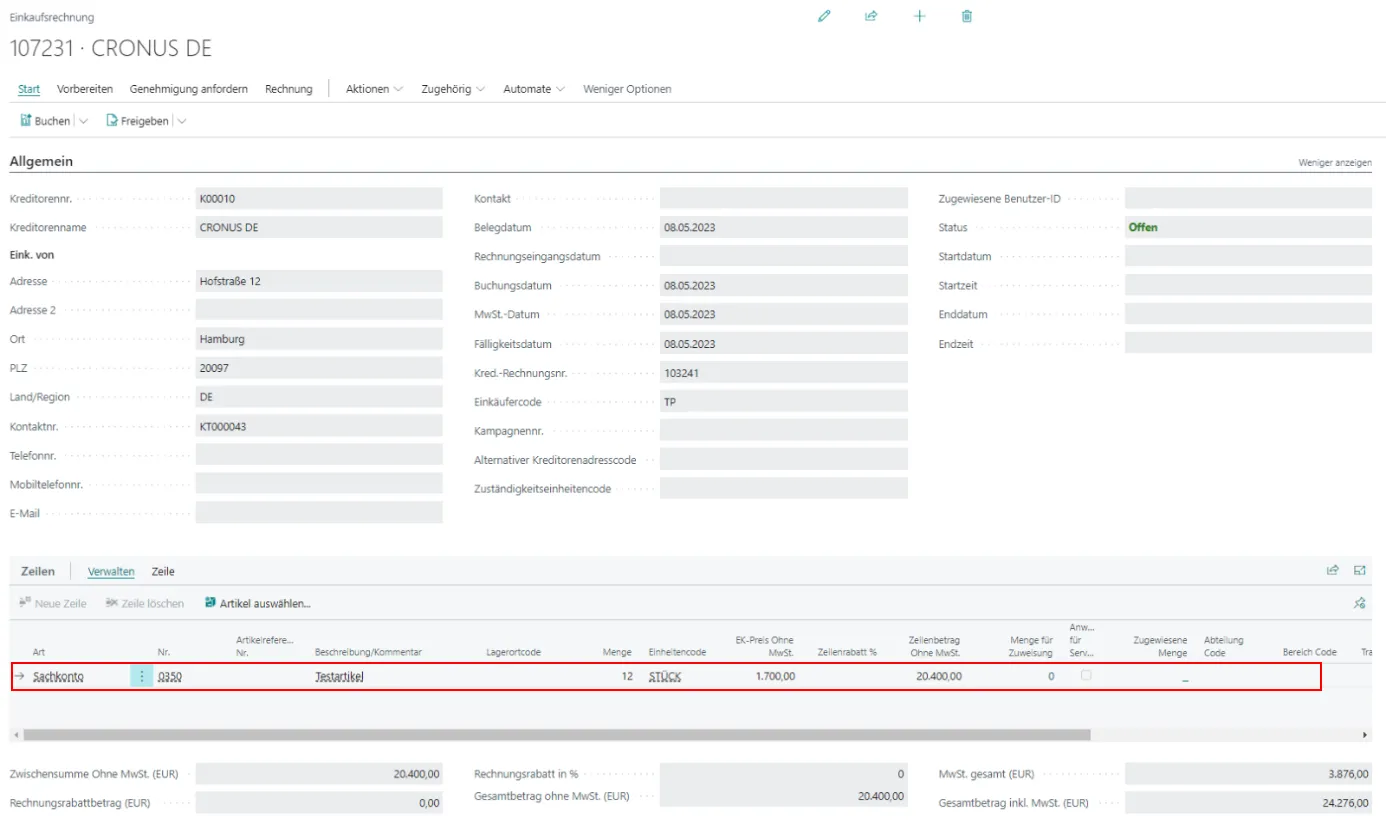Click the Fälligkeitsdatum field
Viewport: 1386px width, 835px height.
[x=784, y=344]
